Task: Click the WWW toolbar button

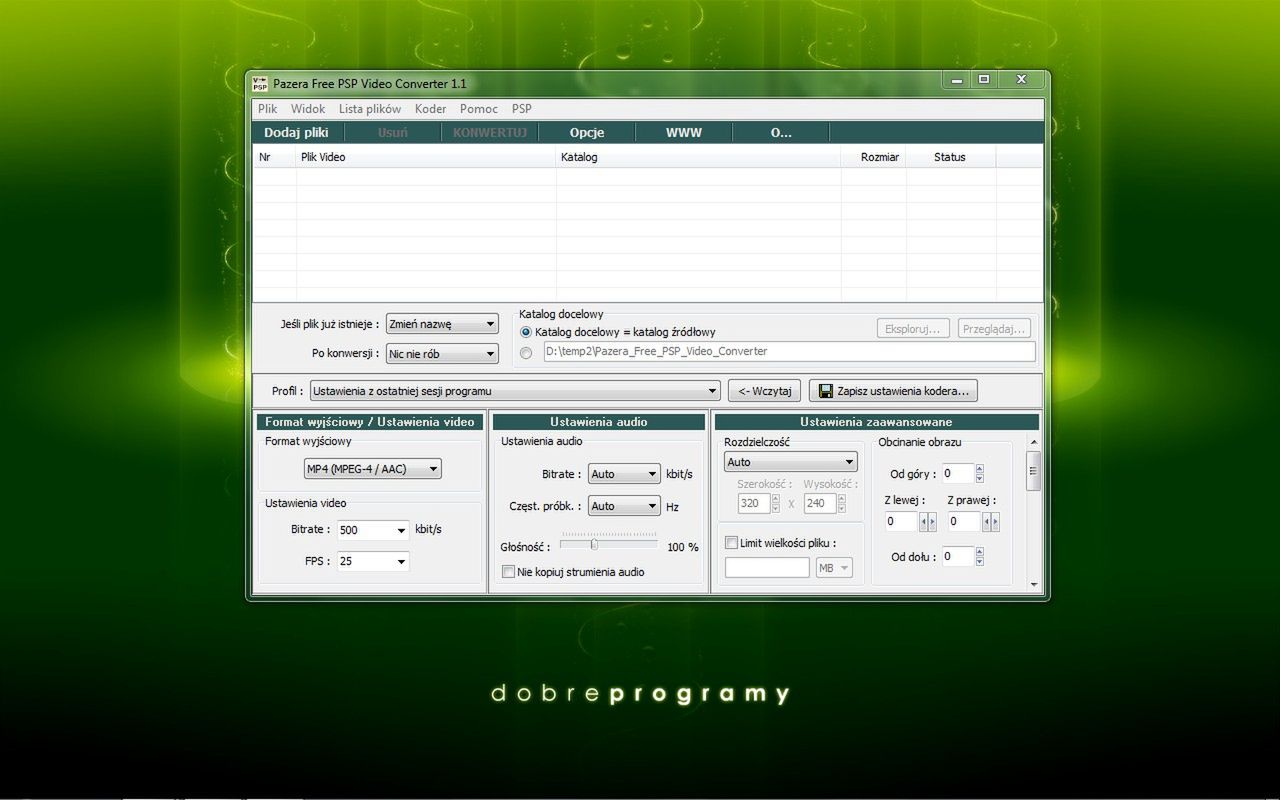Action: [x=684, y=132]
